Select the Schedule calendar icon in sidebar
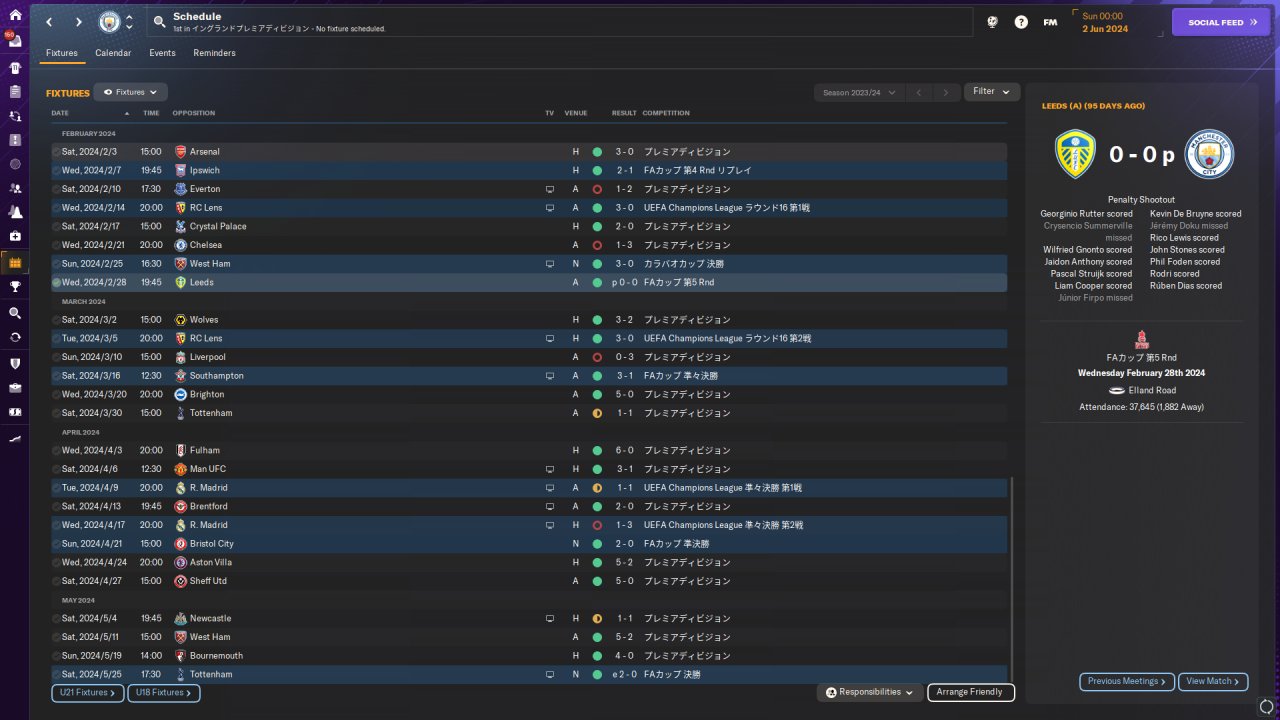 tap(15, 263)
